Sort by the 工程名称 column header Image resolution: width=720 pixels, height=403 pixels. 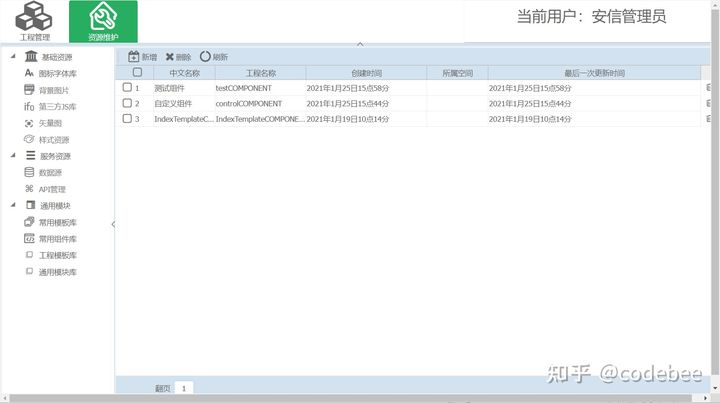coord(260,73)
